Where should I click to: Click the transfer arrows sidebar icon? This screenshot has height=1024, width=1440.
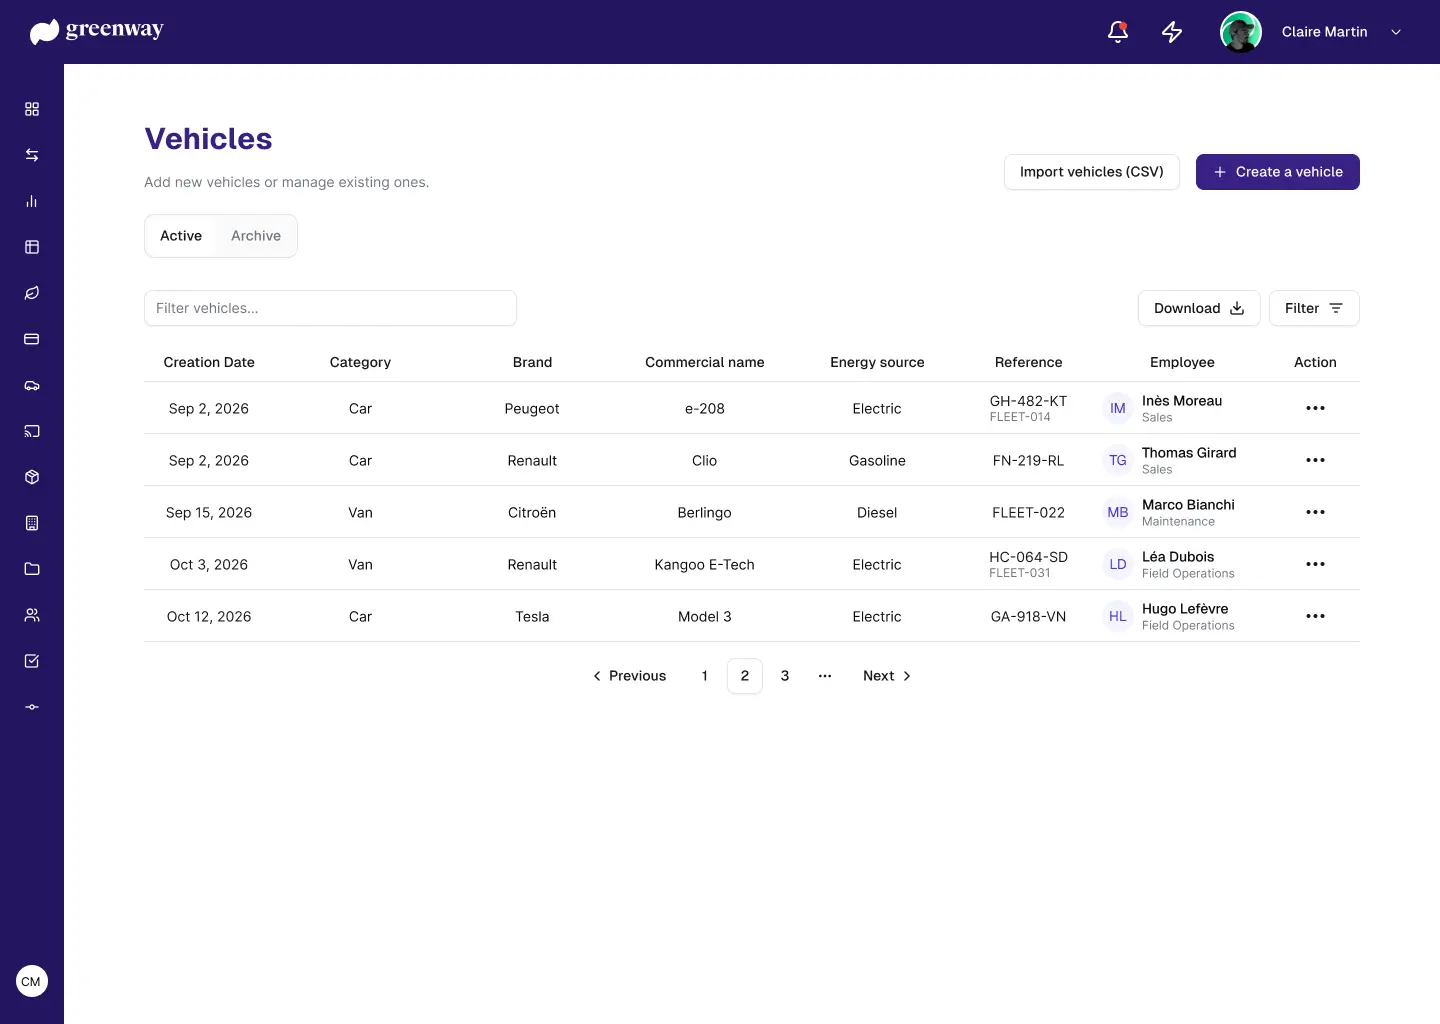pos(32,155)
